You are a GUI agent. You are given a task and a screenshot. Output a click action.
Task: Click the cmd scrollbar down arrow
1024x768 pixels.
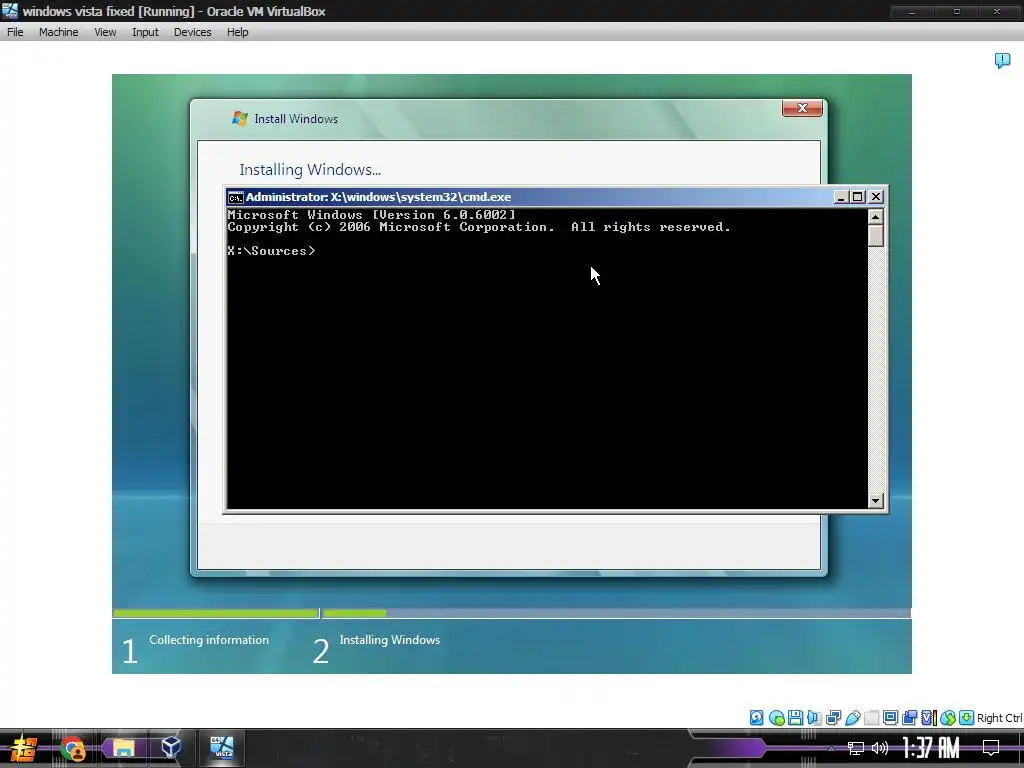click(x=876, y=501)
